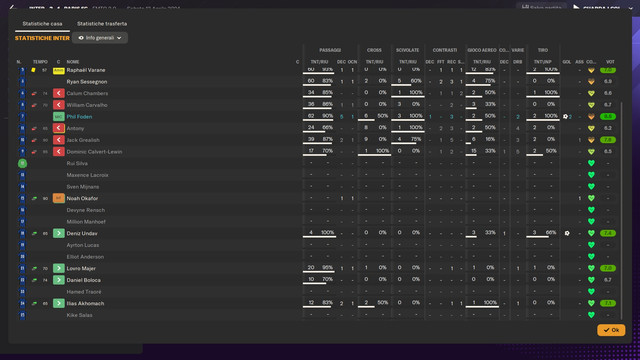Select the Devyne Rensch row
Screen dimensions: 640x360
[318, 210]
